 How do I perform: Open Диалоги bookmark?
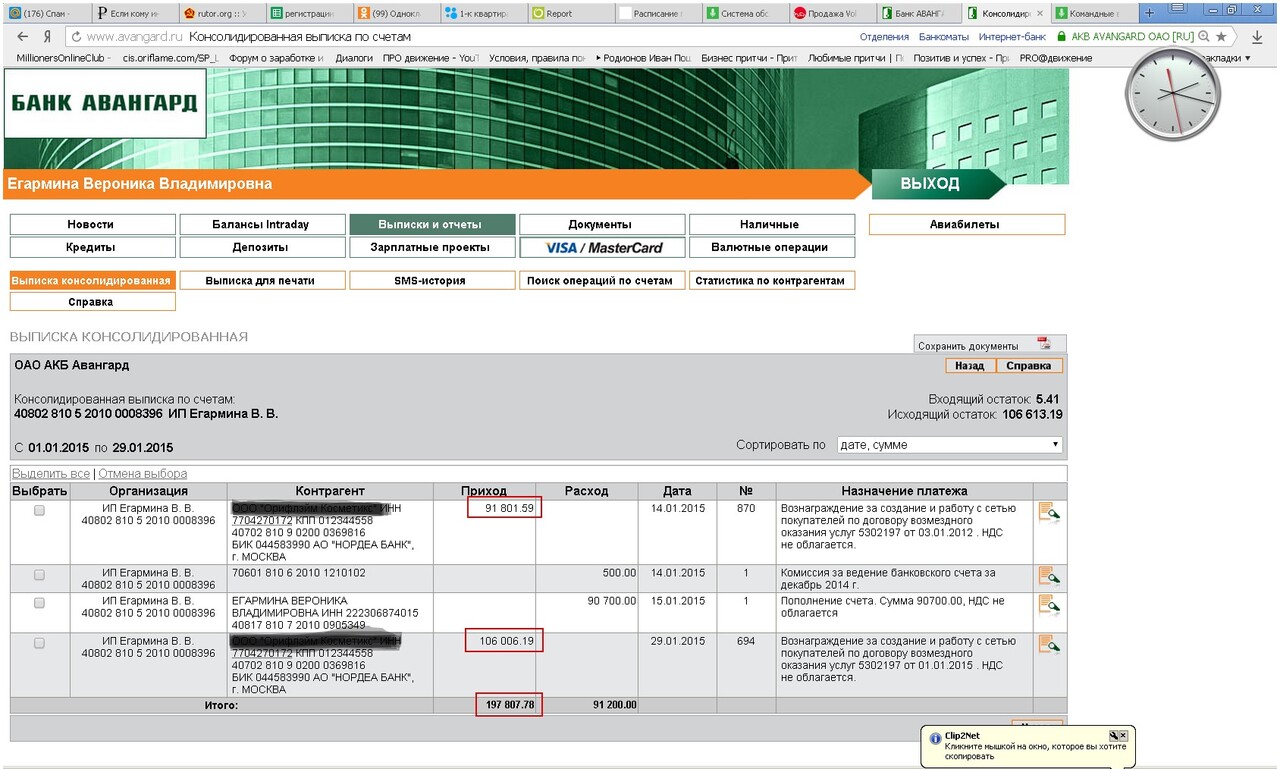354,58
